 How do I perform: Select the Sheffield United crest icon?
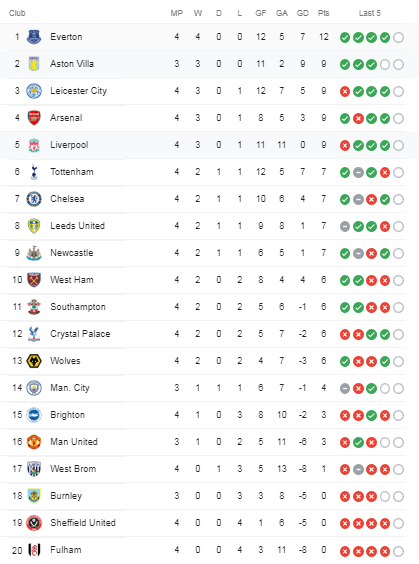point(34,523)
